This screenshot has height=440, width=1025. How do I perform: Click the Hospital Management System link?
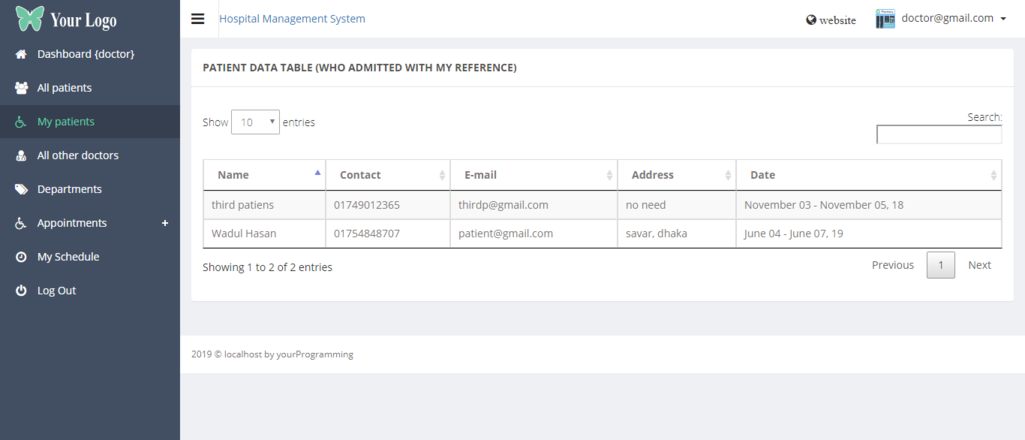[292, 19]
